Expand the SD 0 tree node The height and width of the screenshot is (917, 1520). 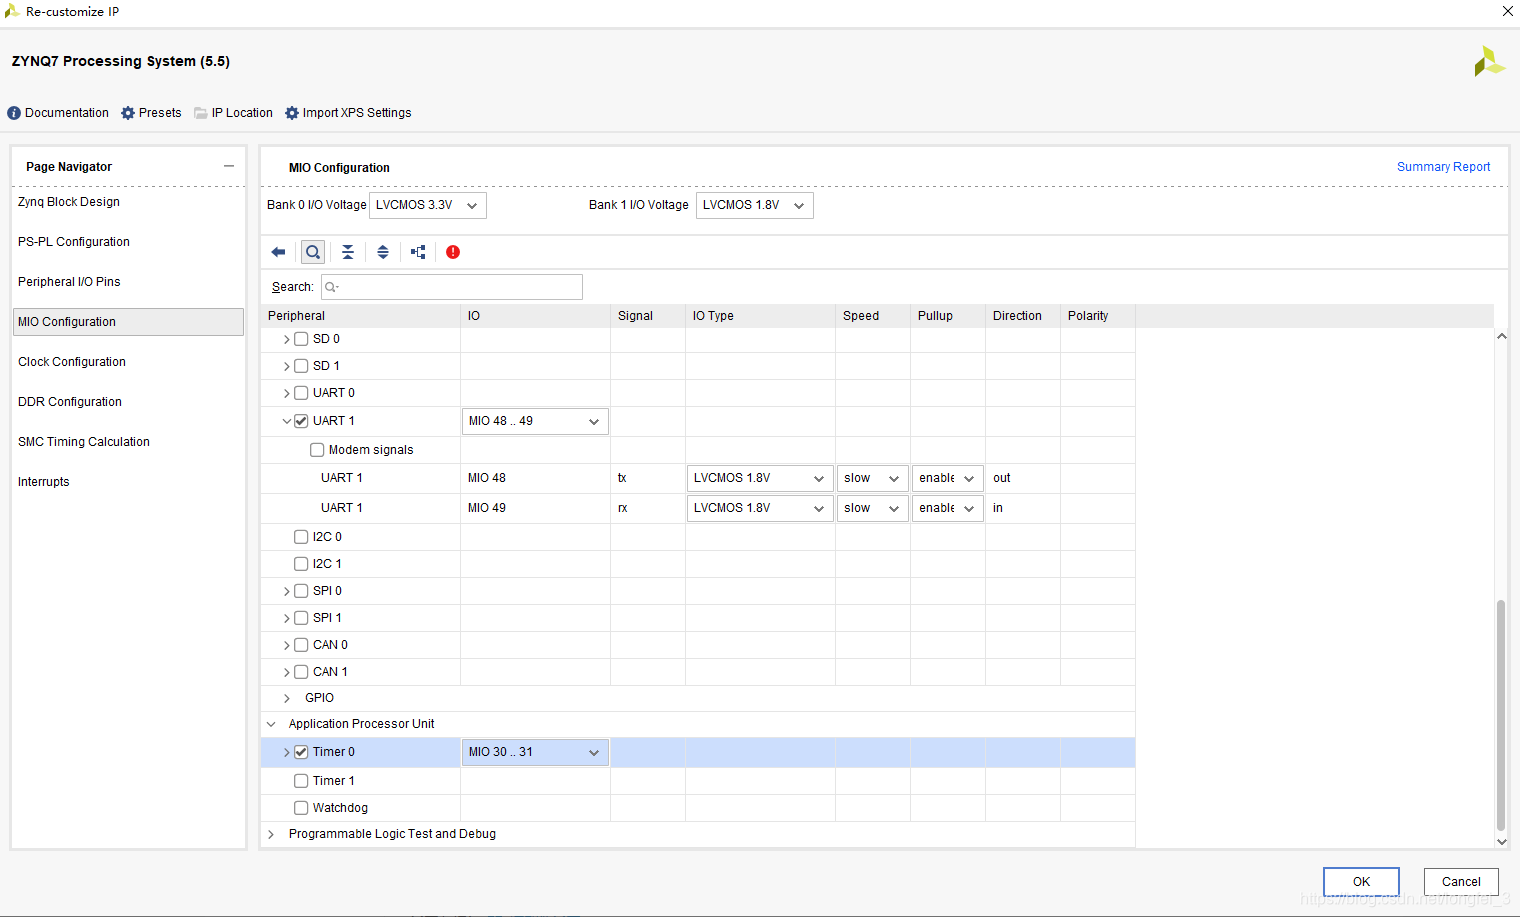coord(286,339)
